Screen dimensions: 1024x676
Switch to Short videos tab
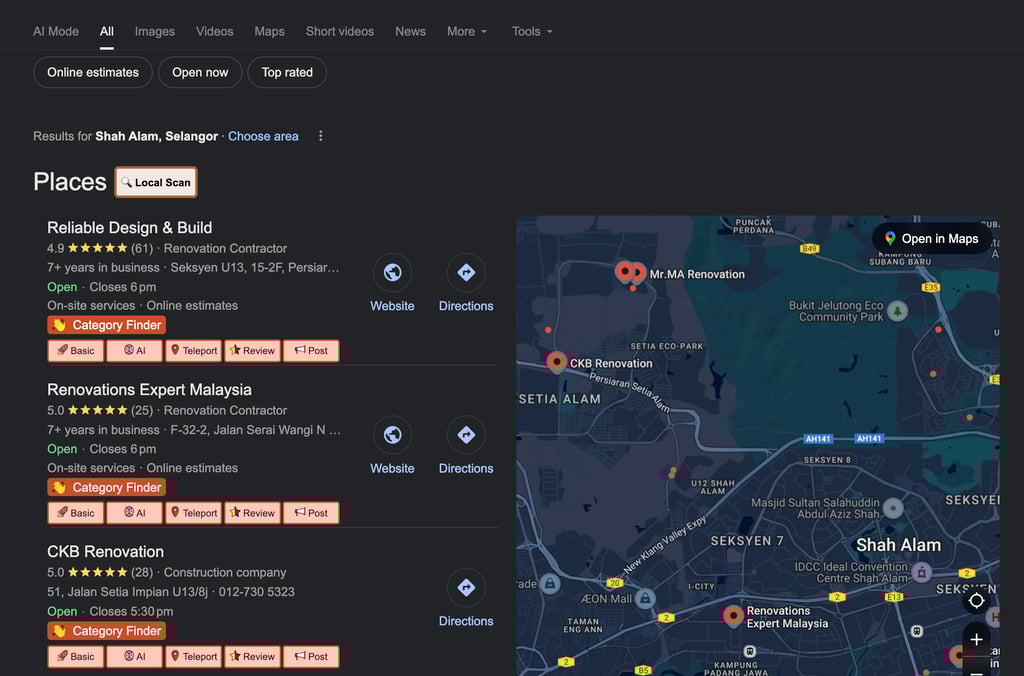pyautogui.click(x=340, y=31)
